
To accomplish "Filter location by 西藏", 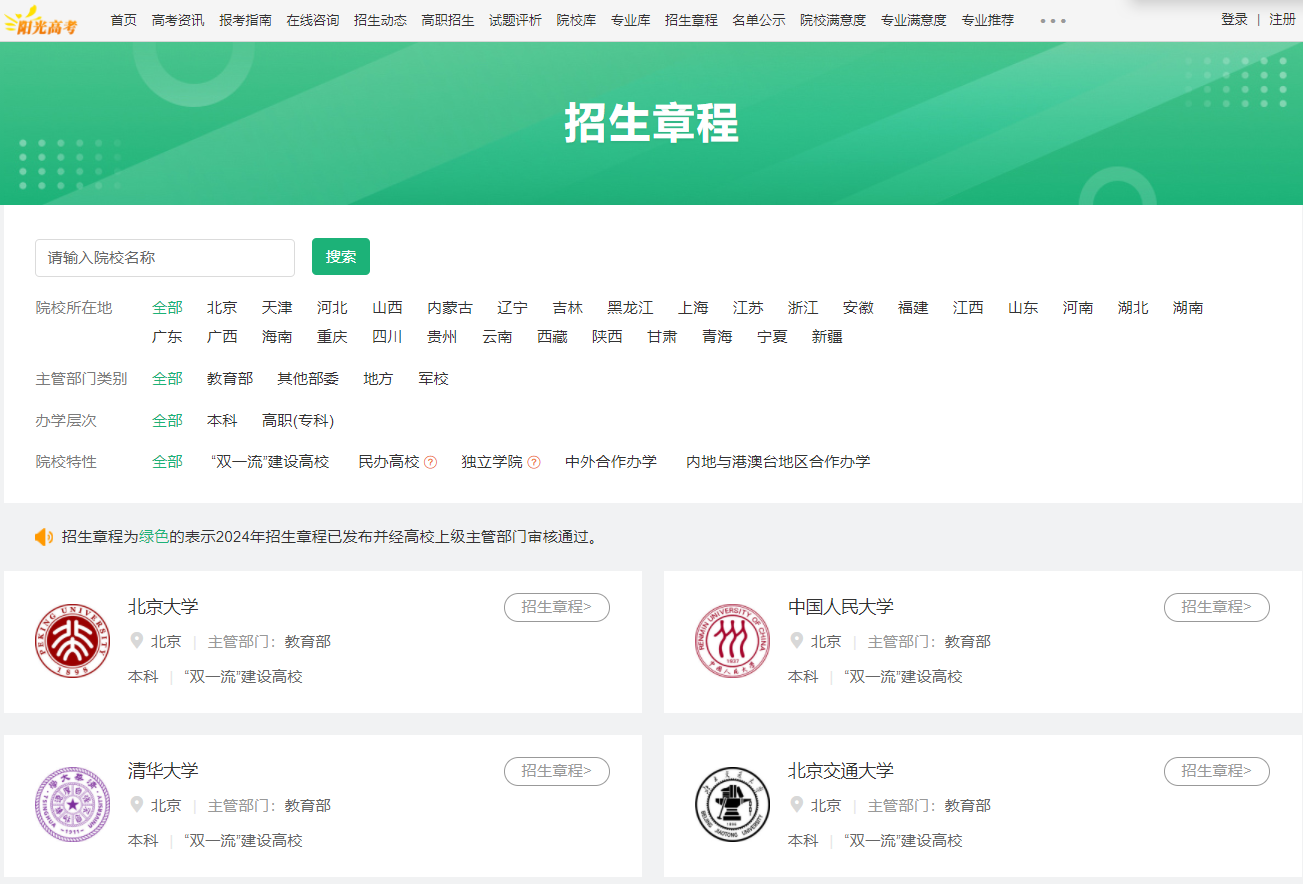I will (552, 337).
